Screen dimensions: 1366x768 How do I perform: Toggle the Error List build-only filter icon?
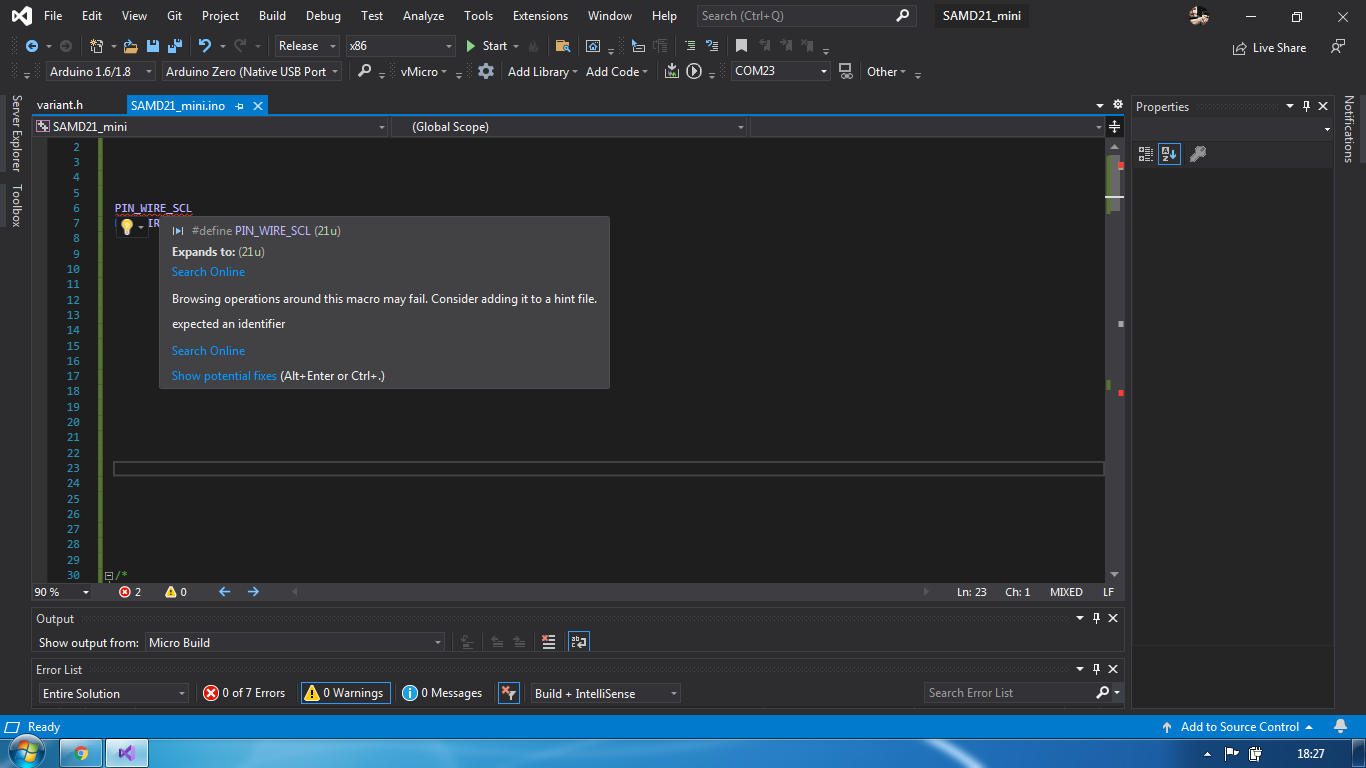tap(509, 693)
